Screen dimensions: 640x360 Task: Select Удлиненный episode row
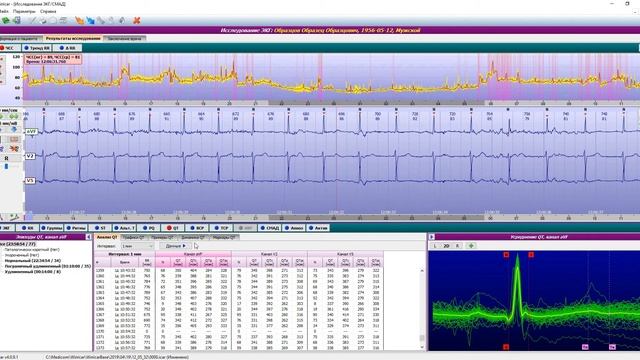coord(33,271)
